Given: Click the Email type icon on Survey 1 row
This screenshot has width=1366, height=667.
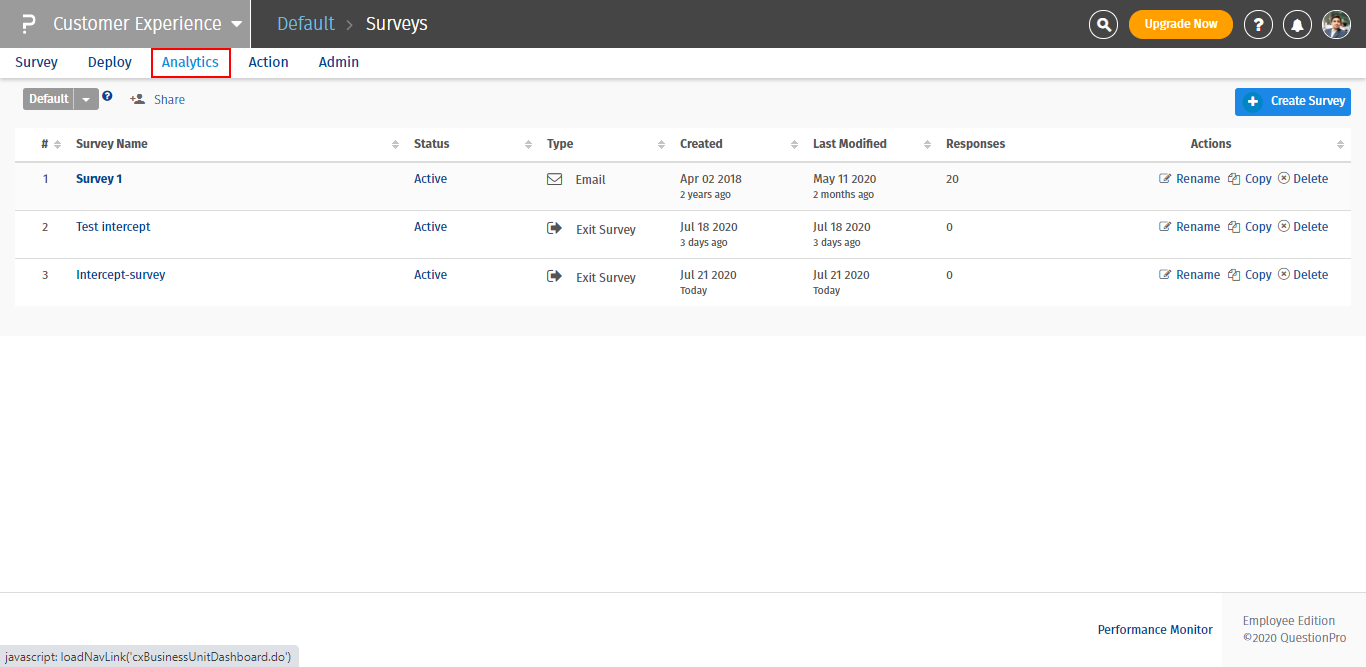Looking at the screenshot, I should (x=554, y=178).
